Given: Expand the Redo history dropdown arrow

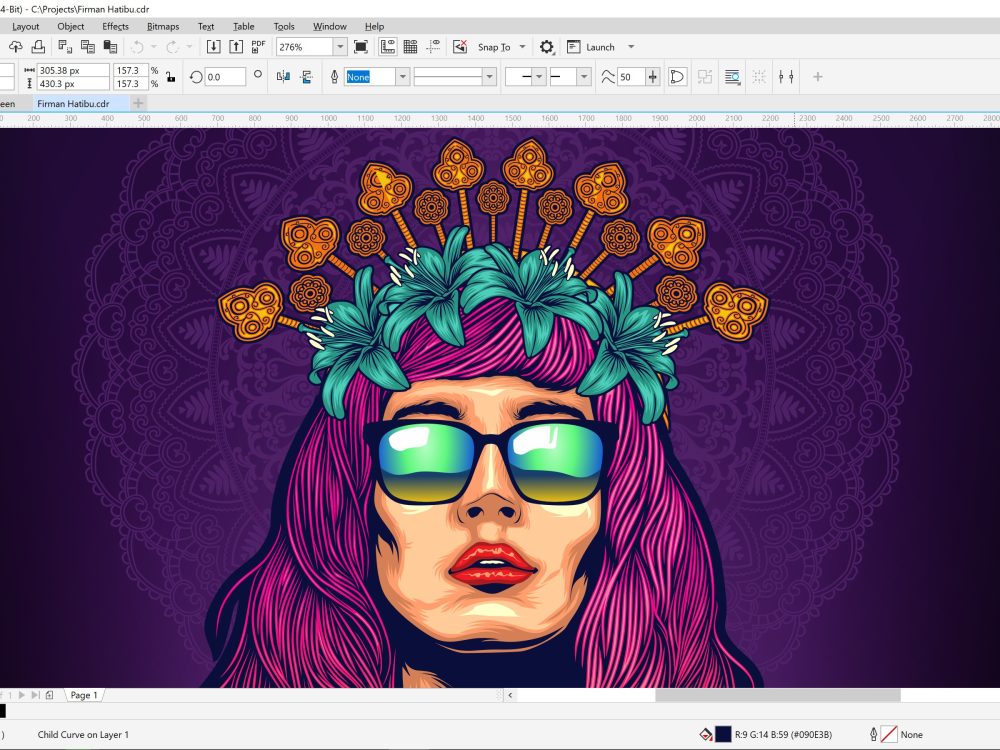Looking at the screenshot, I should [189, 47].
